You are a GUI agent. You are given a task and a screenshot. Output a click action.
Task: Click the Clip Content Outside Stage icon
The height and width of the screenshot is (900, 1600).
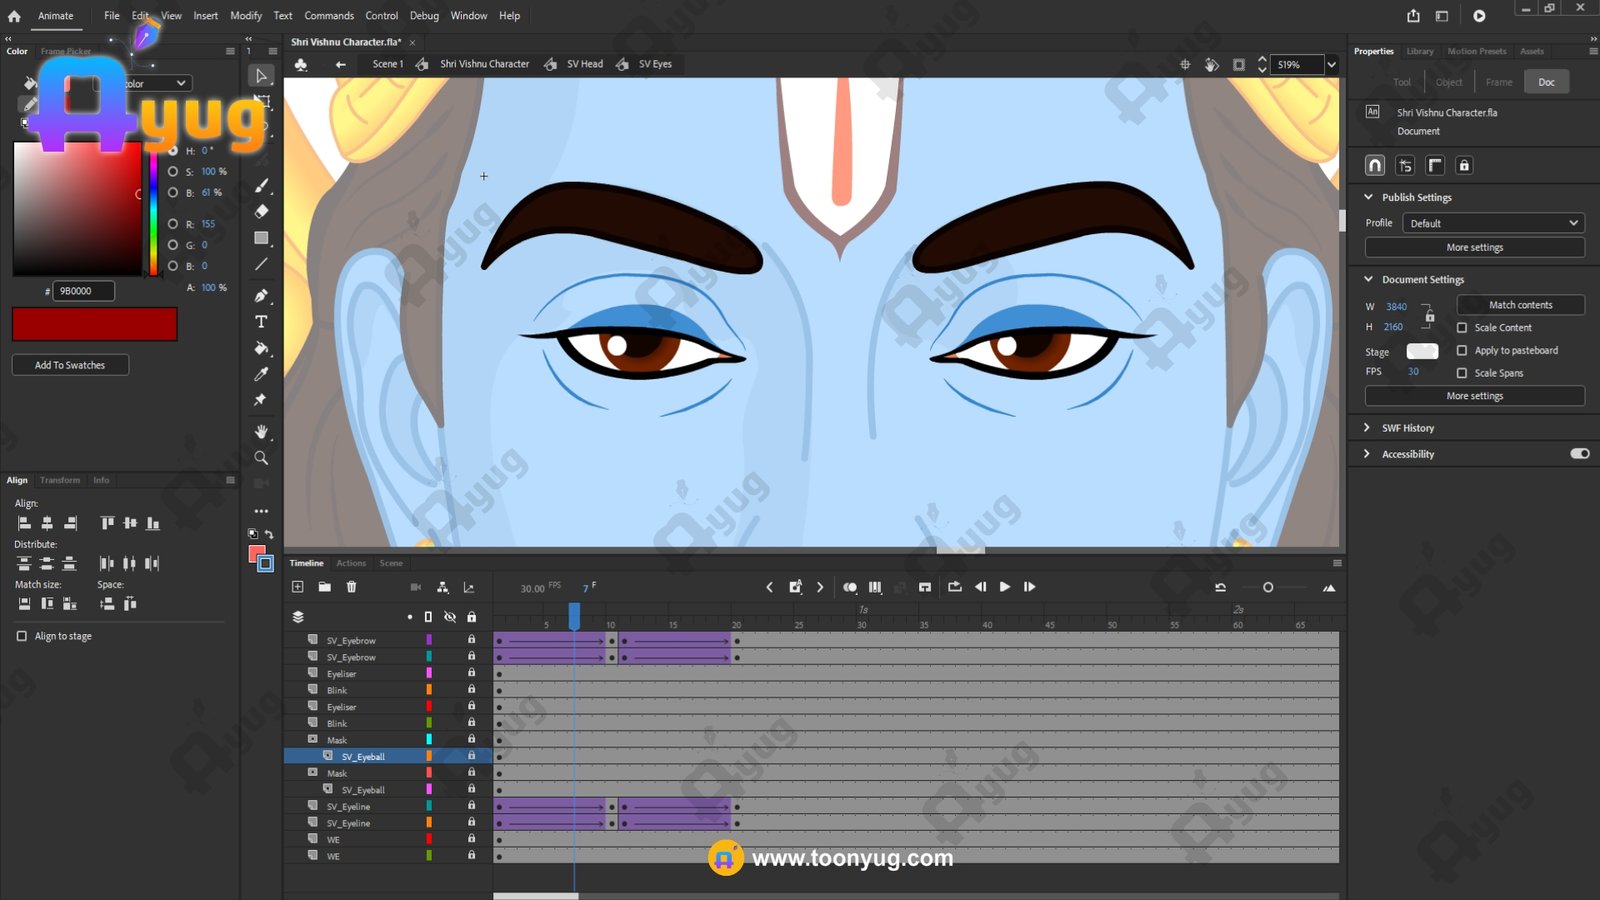coord(1239,64)
